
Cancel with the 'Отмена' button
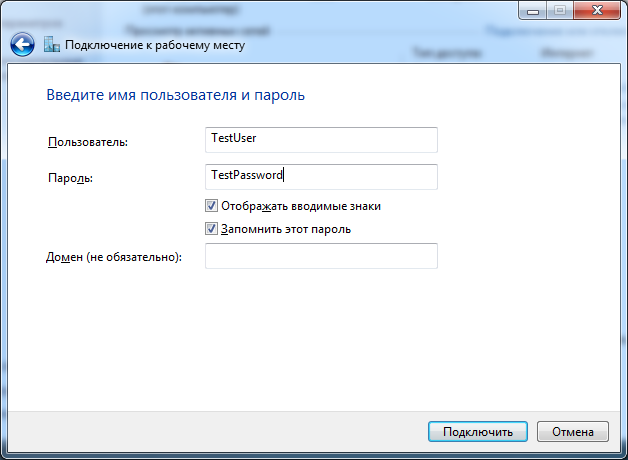point(572,432)
